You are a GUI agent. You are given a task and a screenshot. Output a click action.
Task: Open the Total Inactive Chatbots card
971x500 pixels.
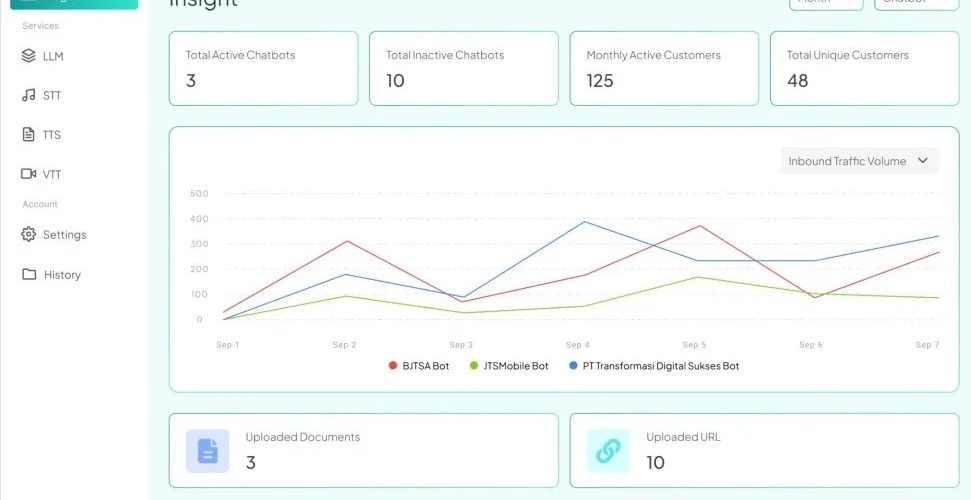pos(463,68)
